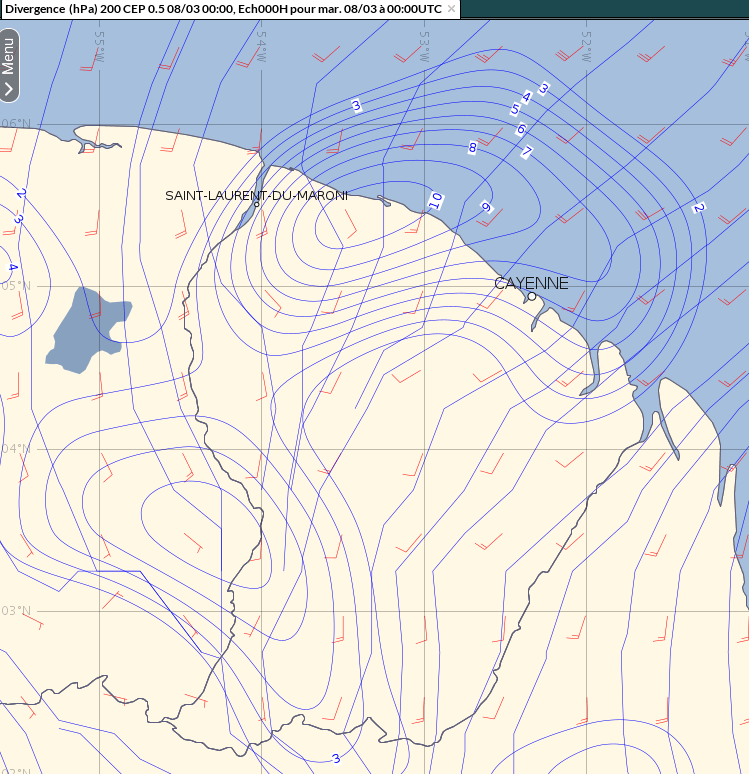Click the Cayenne city marker circle
This screenshot has width=749, height=774.
click(532, 296)
